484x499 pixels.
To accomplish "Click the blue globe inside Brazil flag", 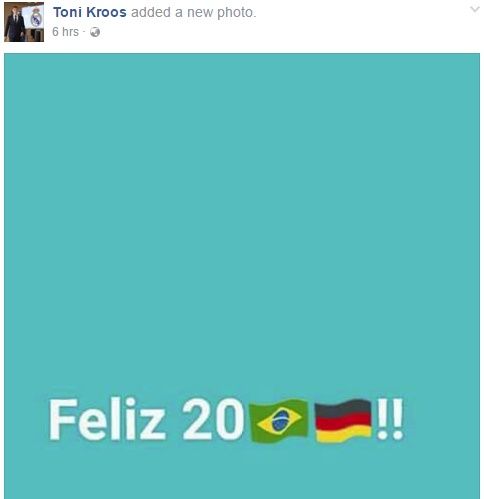I will click(x=280, y=421).
